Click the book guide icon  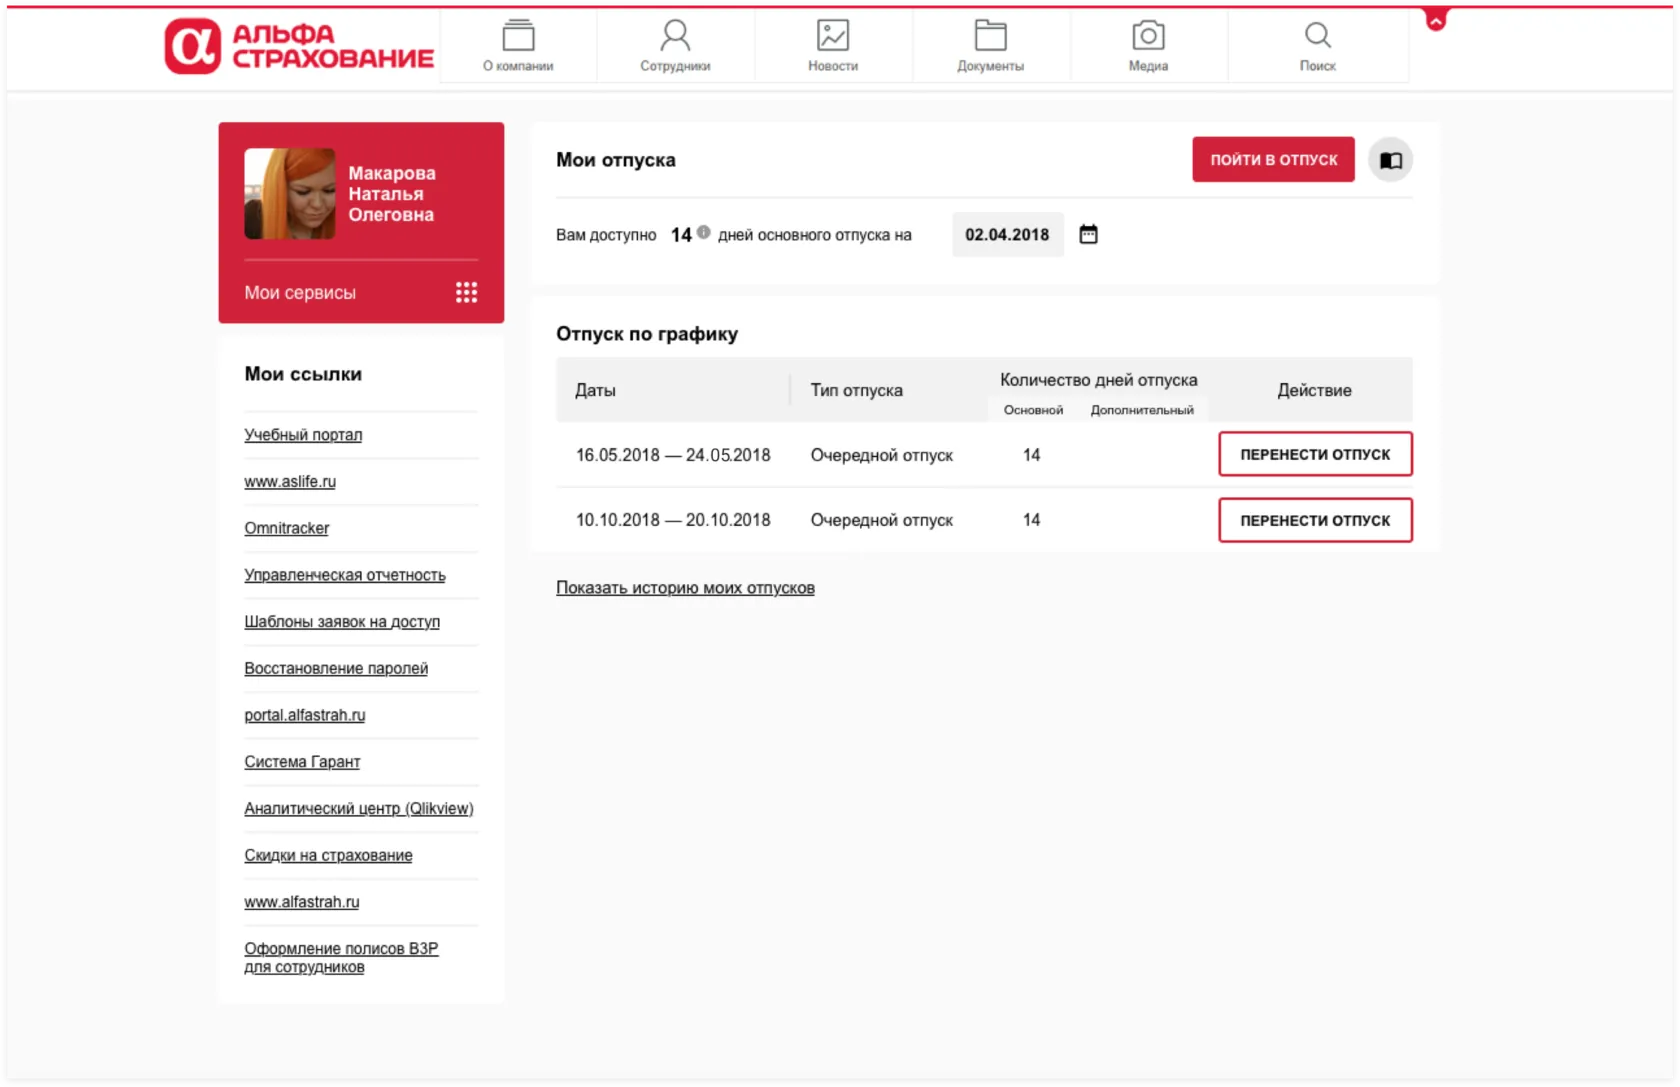1390,160
